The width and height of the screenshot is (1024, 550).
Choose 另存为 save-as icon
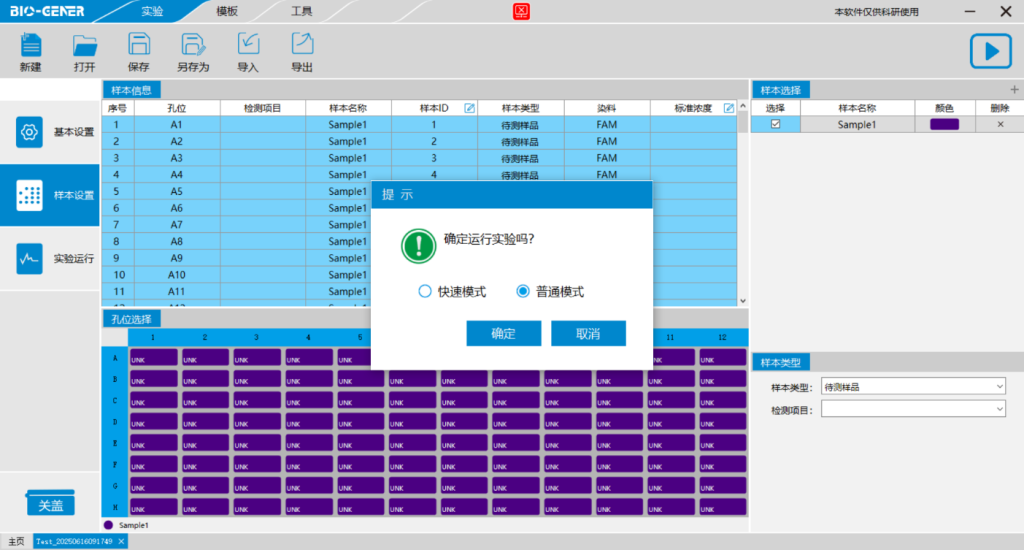(x=193, y=44)
